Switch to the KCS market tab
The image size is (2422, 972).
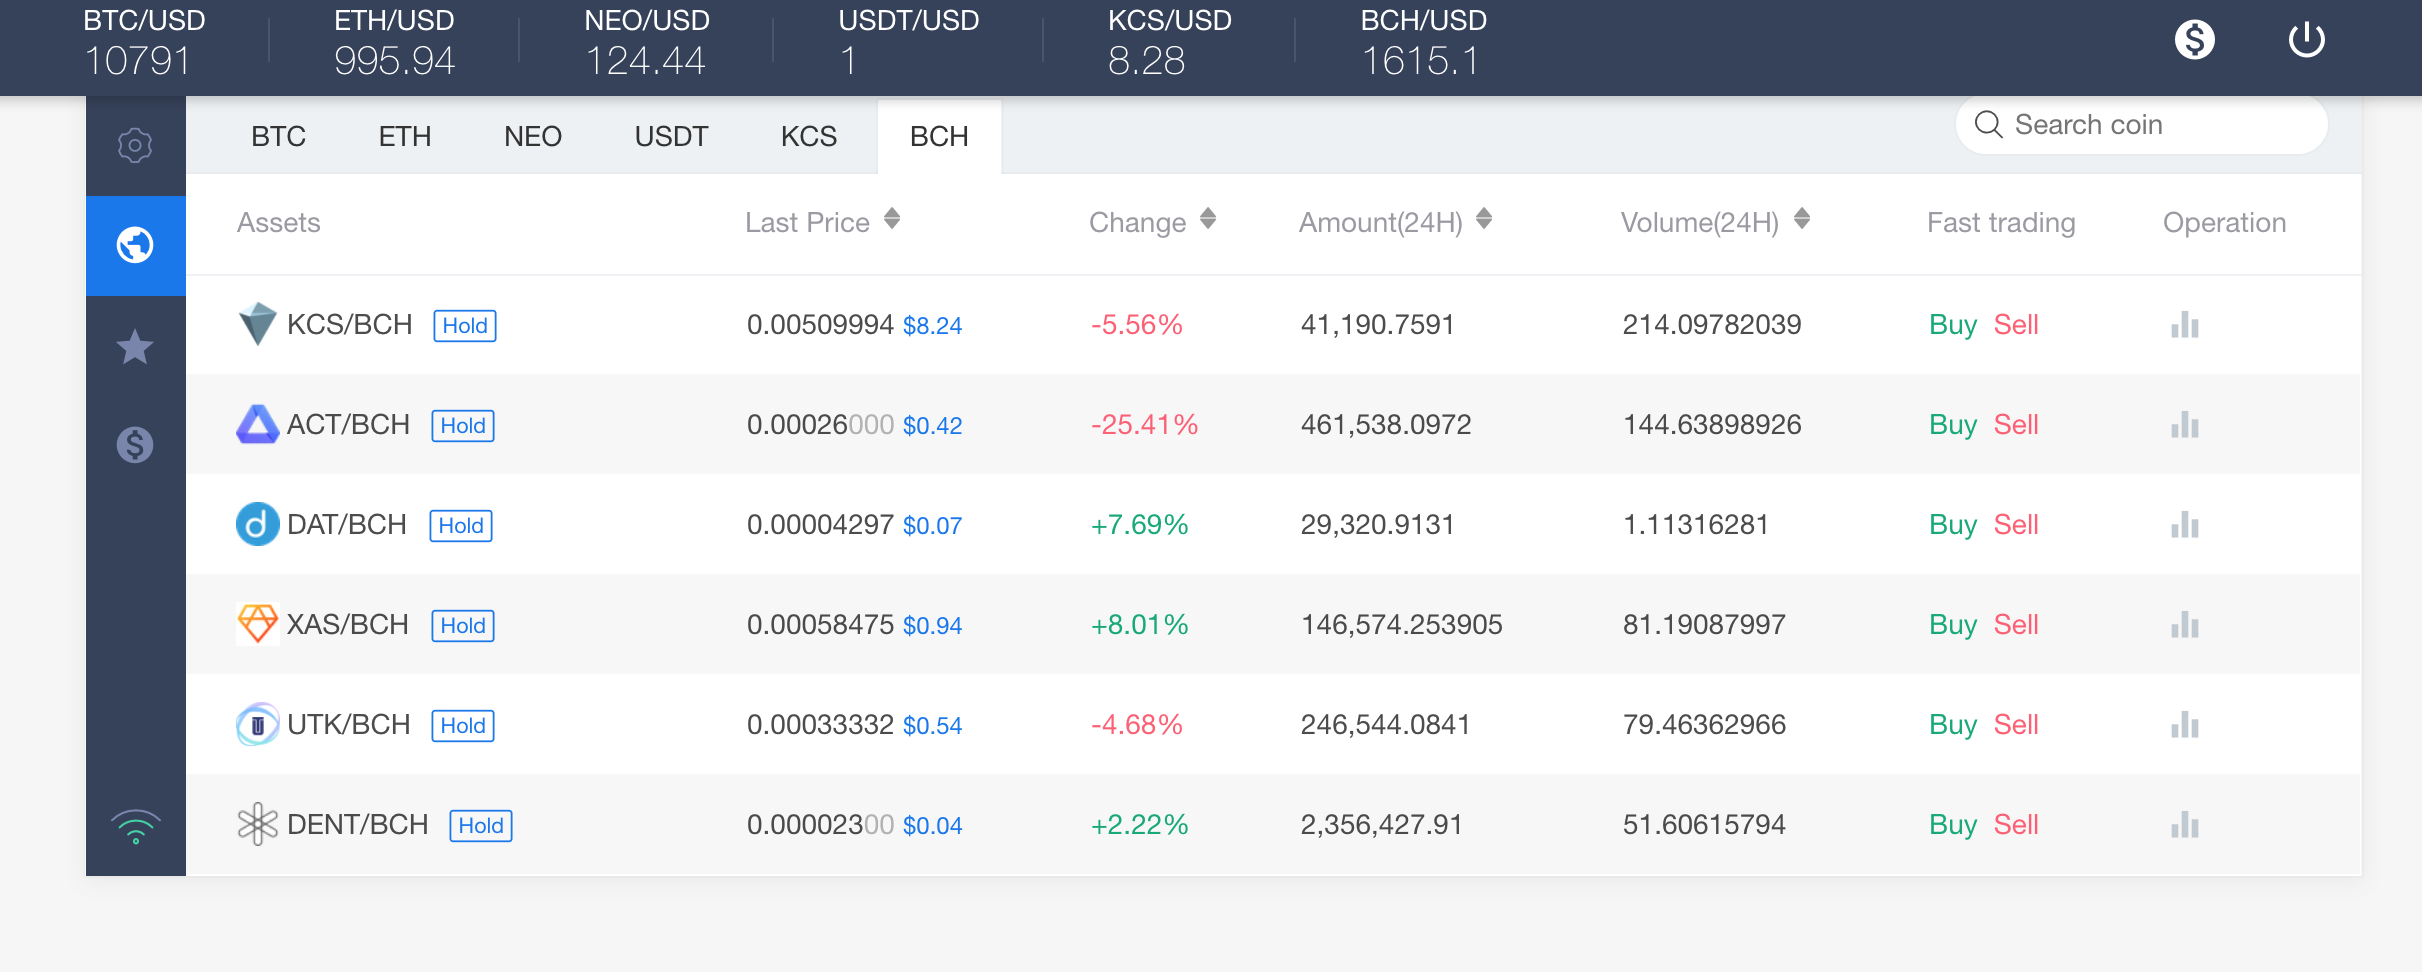click(x=808, y=136)
